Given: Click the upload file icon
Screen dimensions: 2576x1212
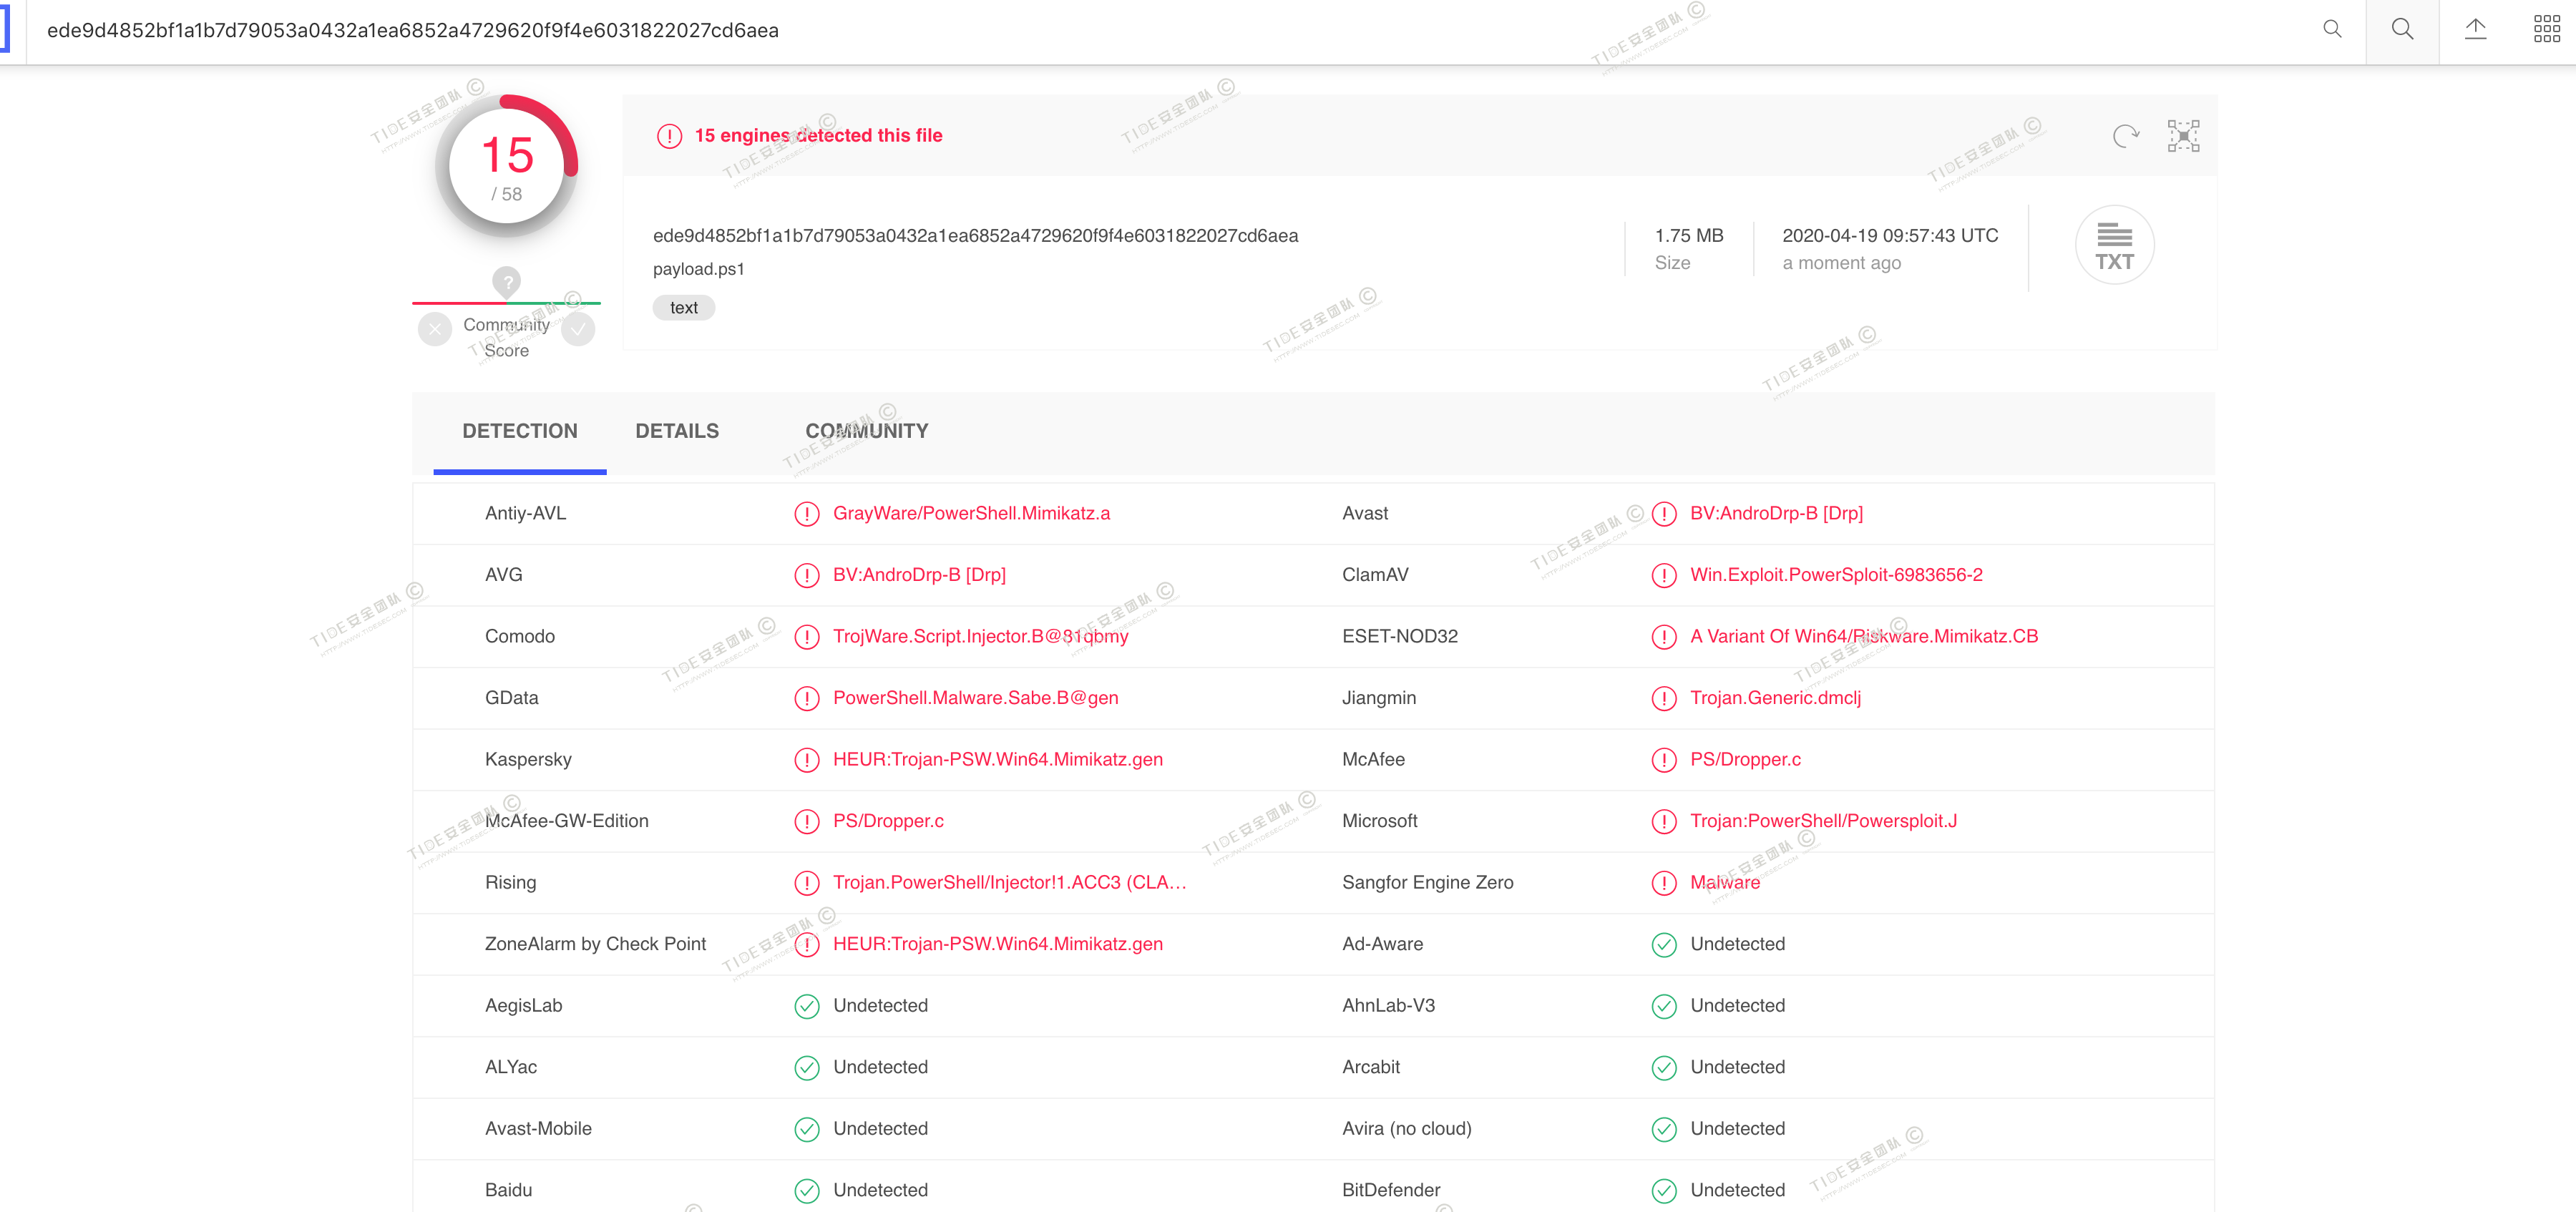Looking at the screenshot, I should click(x=2475, y=30).
